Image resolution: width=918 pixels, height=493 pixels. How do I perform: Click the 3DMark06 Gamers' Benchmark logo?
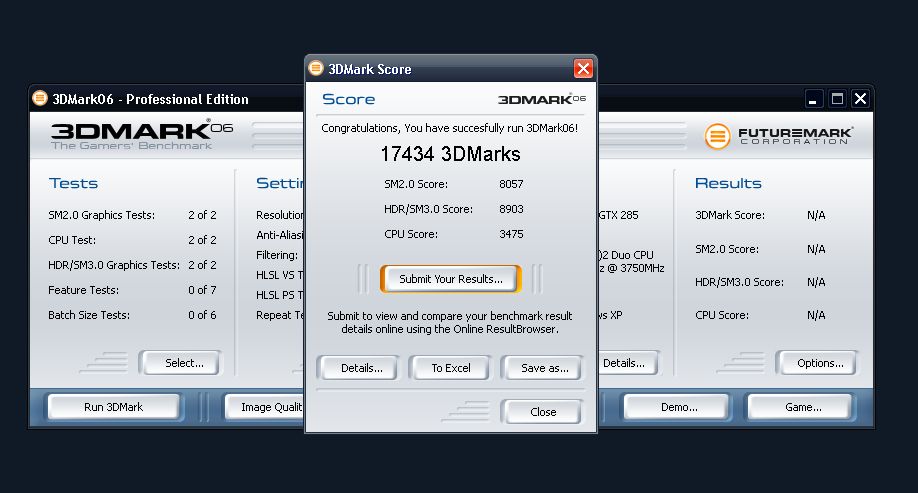tap(142, 135)
